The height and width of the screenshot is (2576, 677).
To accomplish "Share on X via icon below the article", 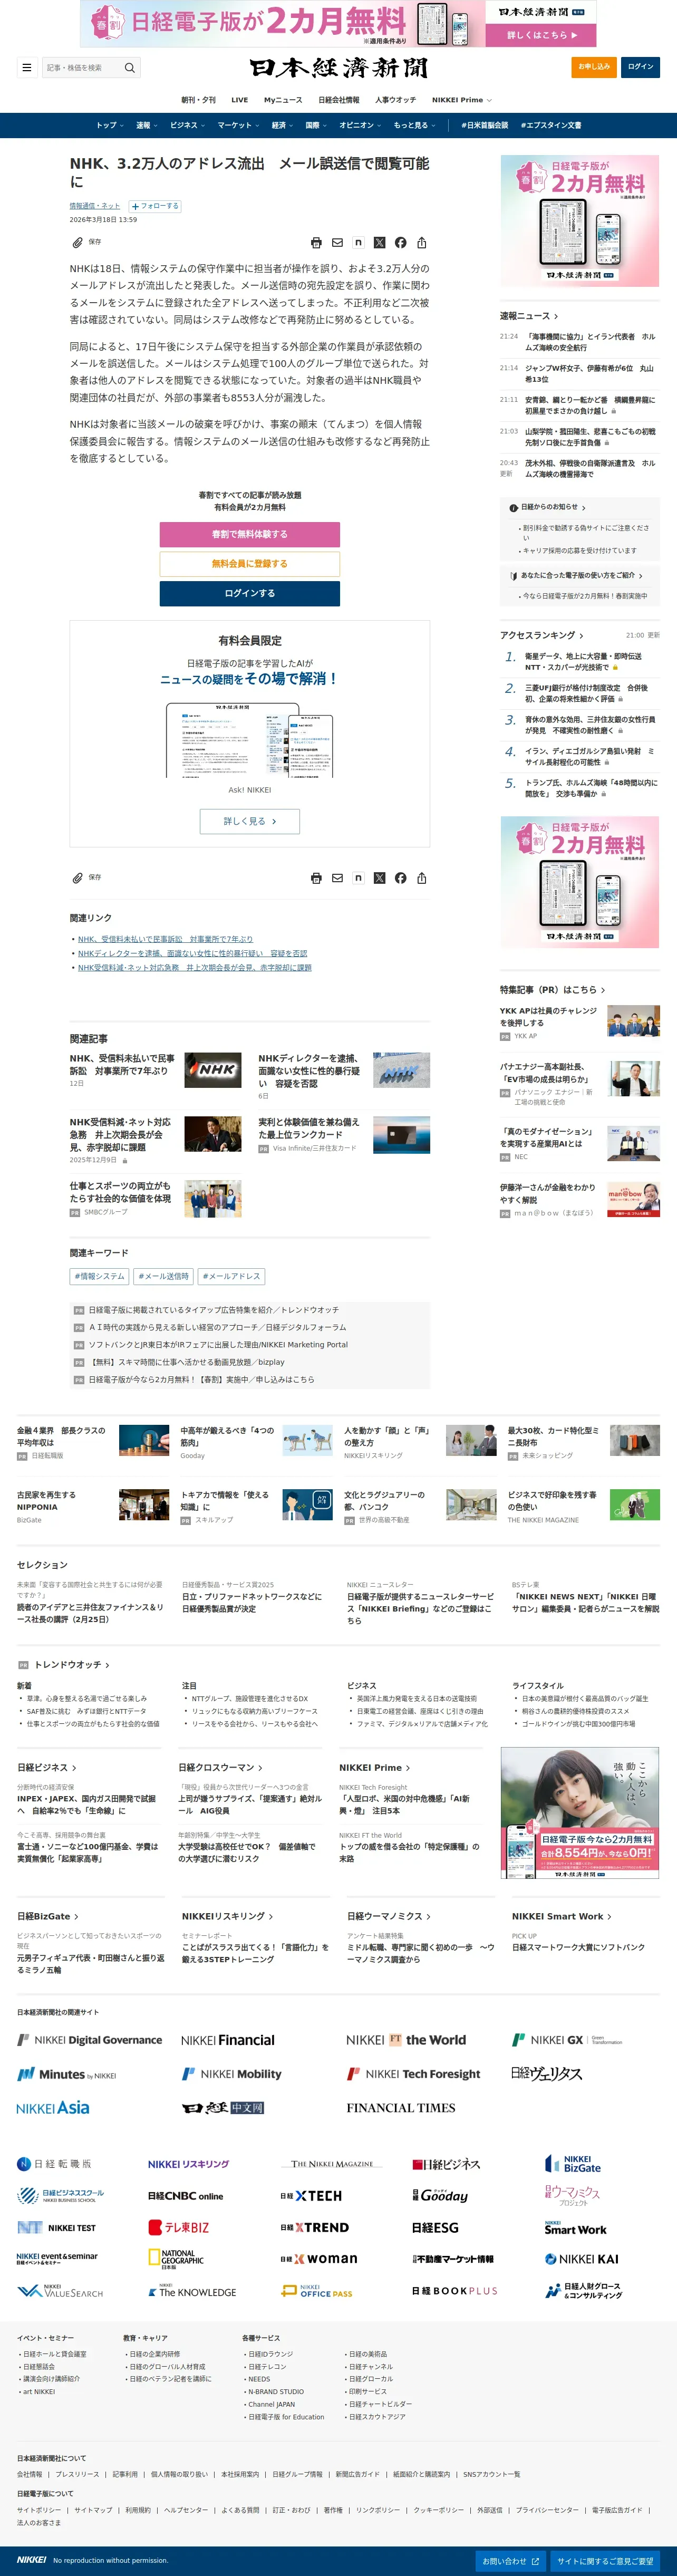I will [x=379, y=878].
